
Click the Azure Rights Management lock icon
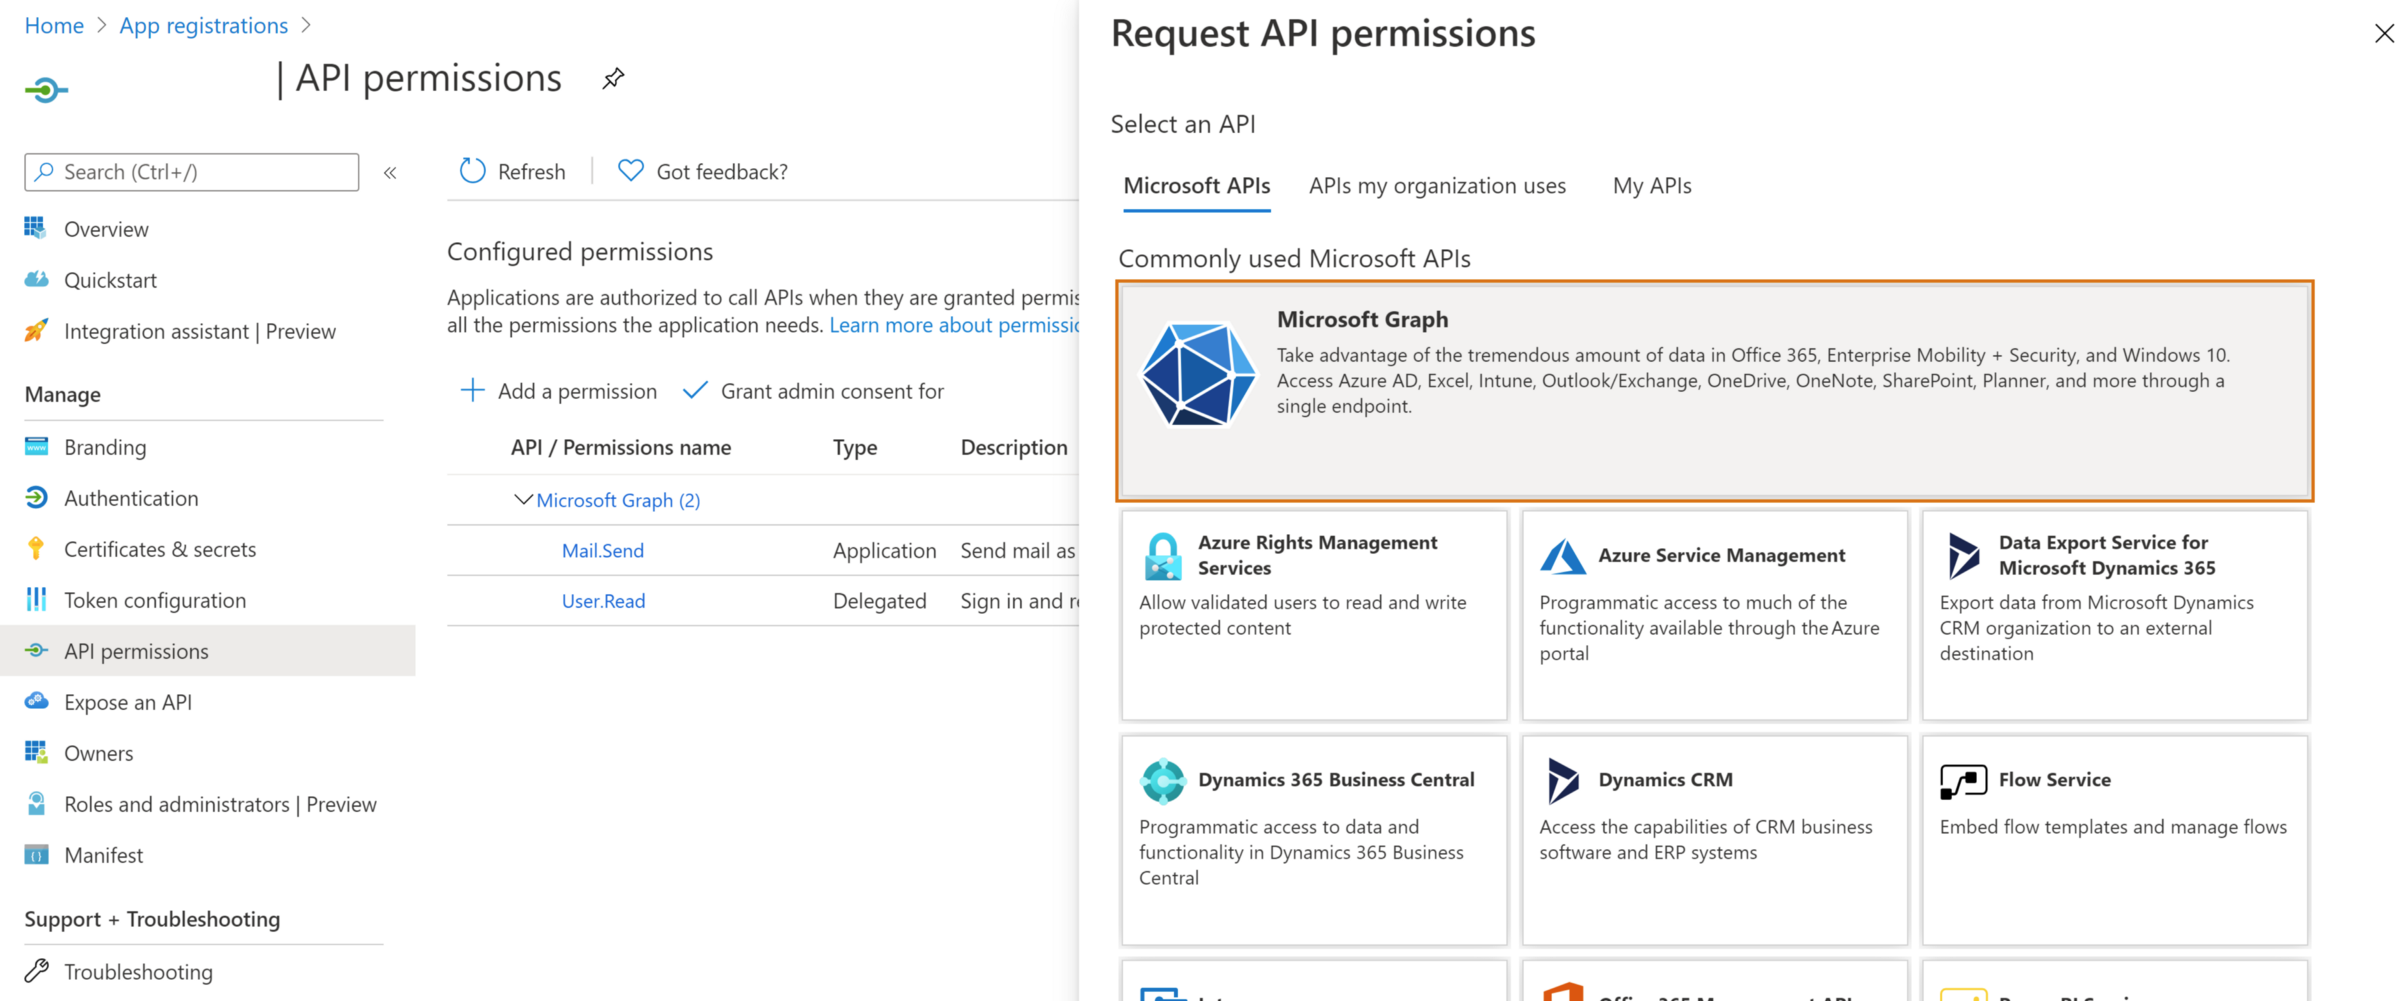click(x=1162, y=556)
